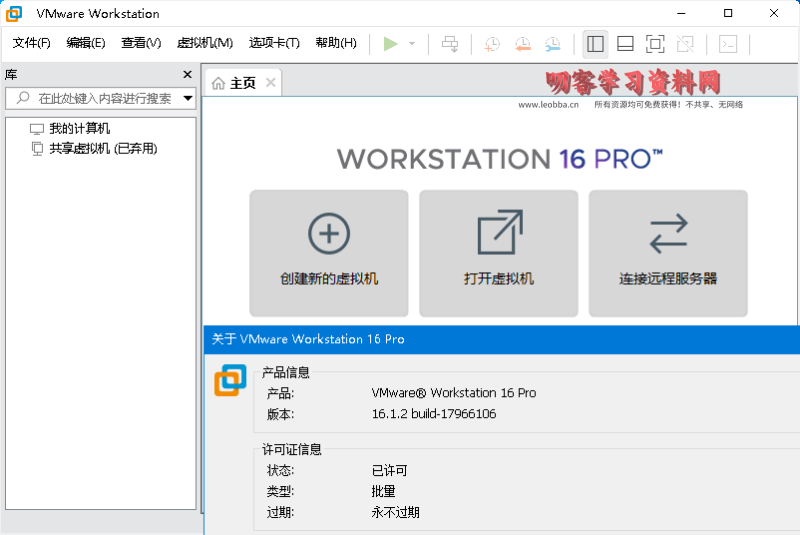Screen dimensions: 800x535
Task: Click the 关于 VMware Workstation 16 Pro title bar
Action: pyautogui.click(x=502, y=339)
